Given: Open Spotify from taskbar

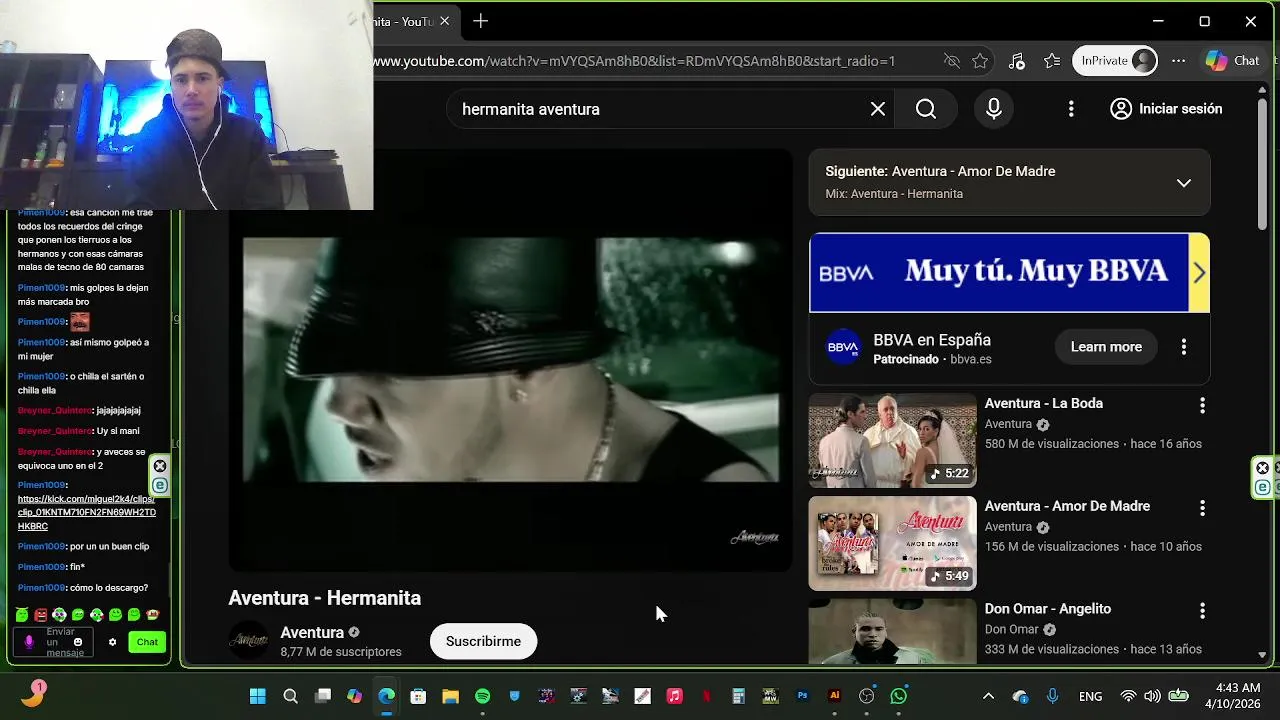Looking at the screenshot, I should (482, 696).
